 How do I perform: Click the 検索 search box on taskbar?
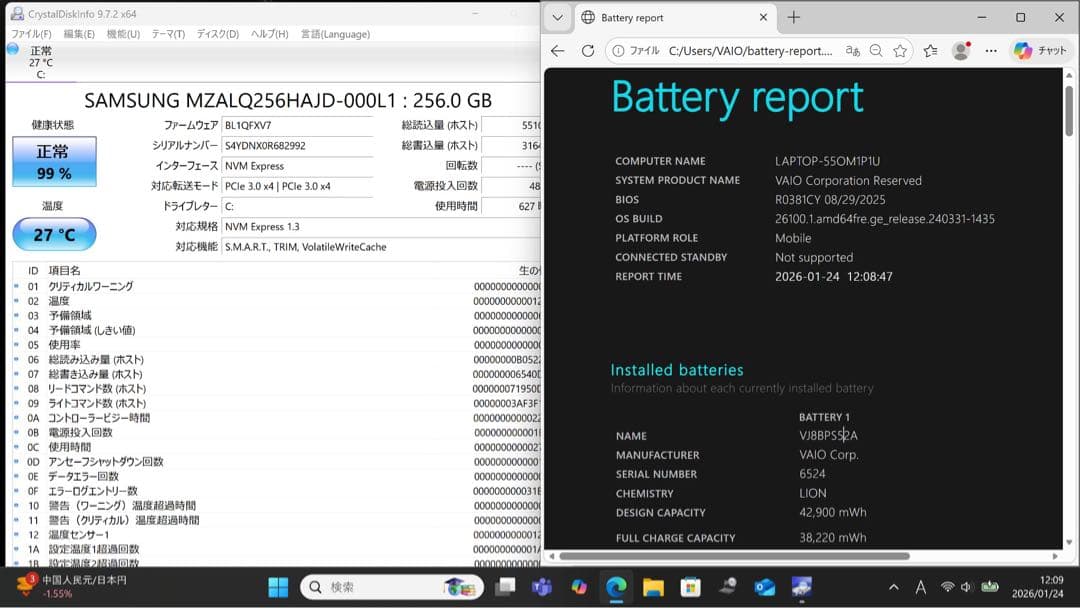(390, 587)
